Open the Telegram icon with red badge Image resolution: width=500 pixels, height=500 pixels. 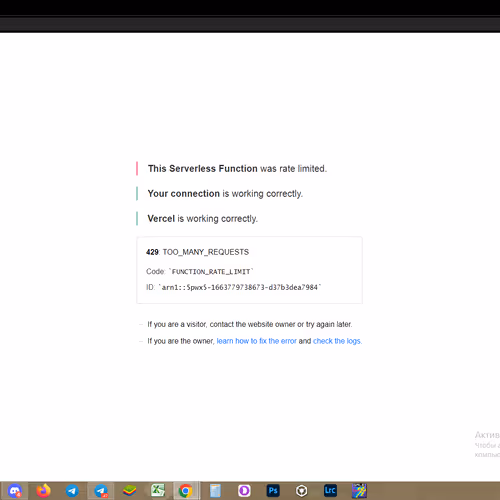pos(101,491)
